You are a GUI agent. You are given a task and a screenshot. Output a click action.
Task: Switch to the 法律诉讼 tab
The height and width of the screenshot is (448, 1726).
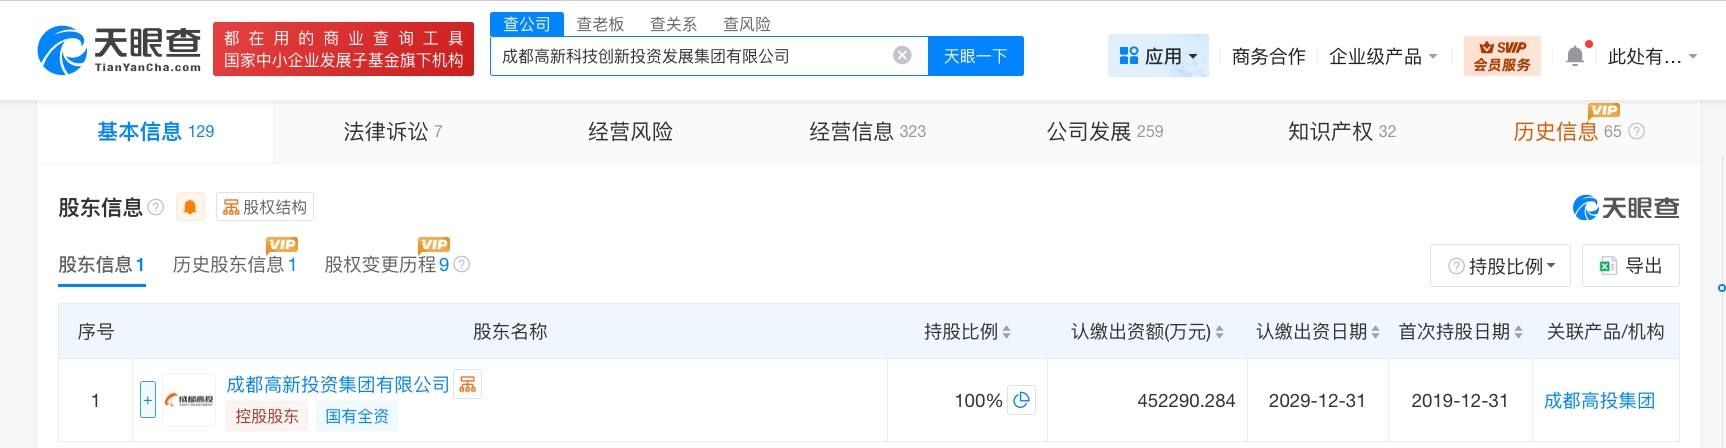[392, 131]
